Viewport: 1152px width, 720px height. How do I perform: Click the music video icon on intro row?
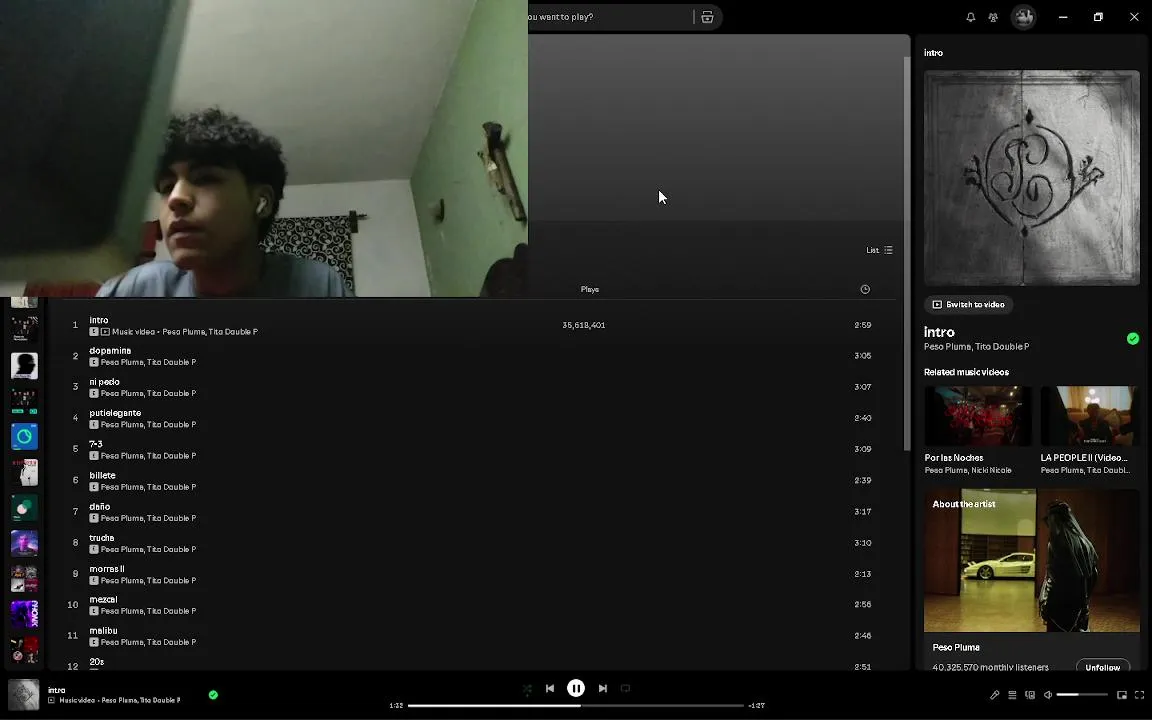(105, 332)
